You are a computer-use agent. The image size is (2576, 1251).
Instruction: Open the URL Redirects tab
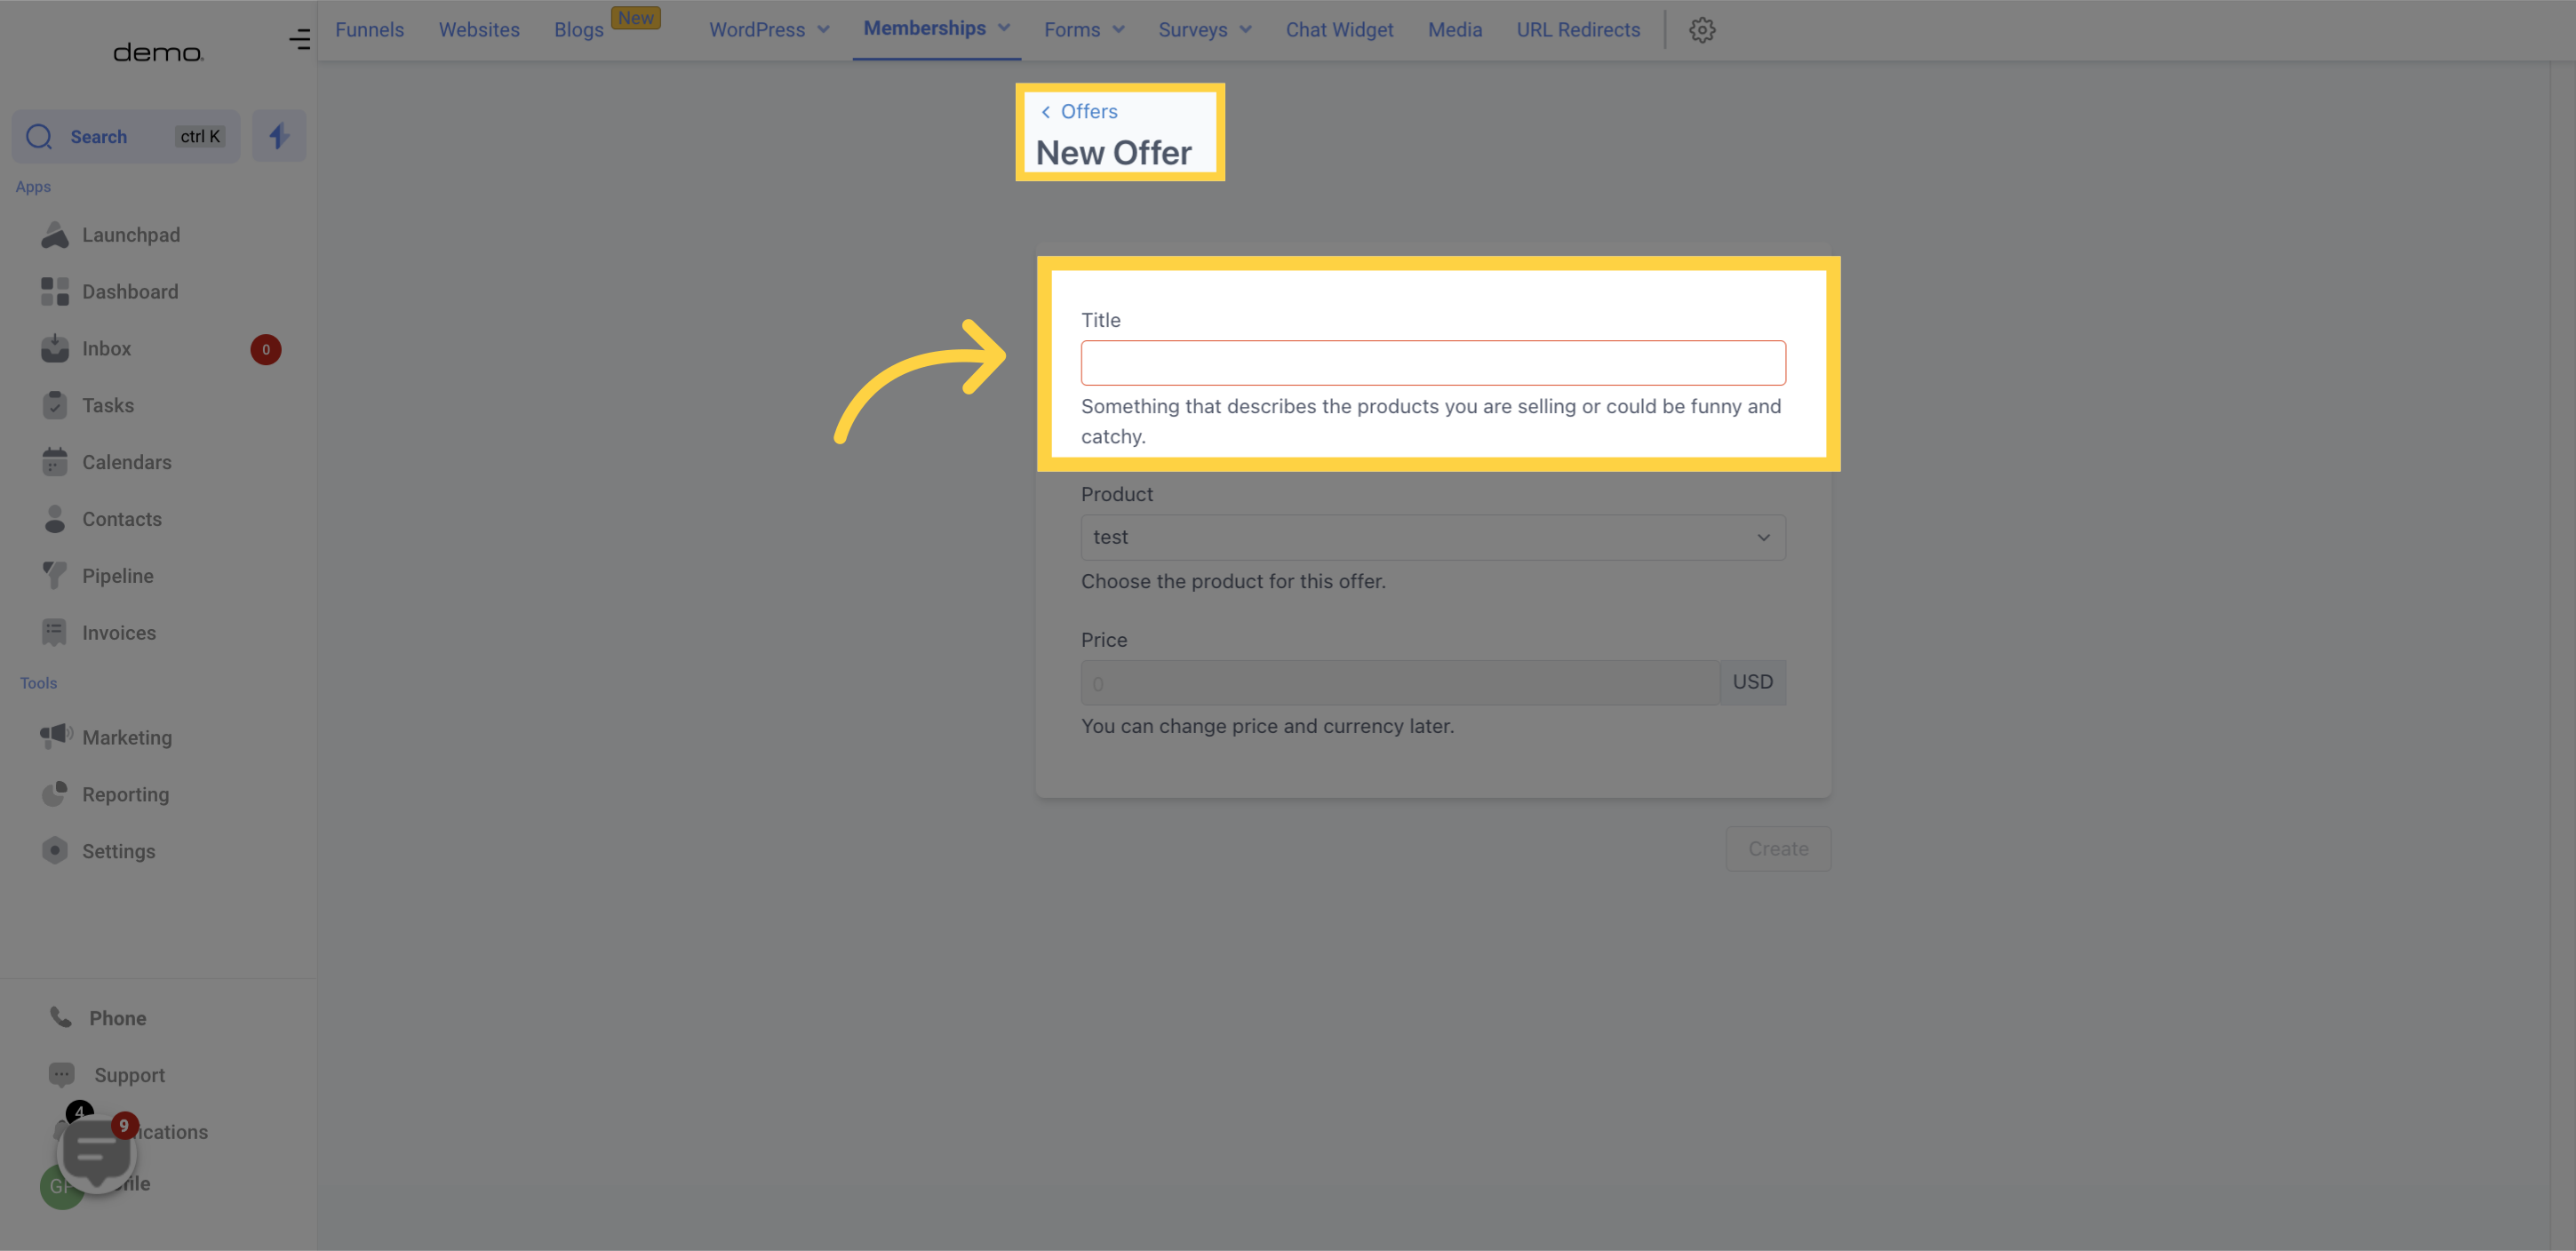tap(1578, 30)
